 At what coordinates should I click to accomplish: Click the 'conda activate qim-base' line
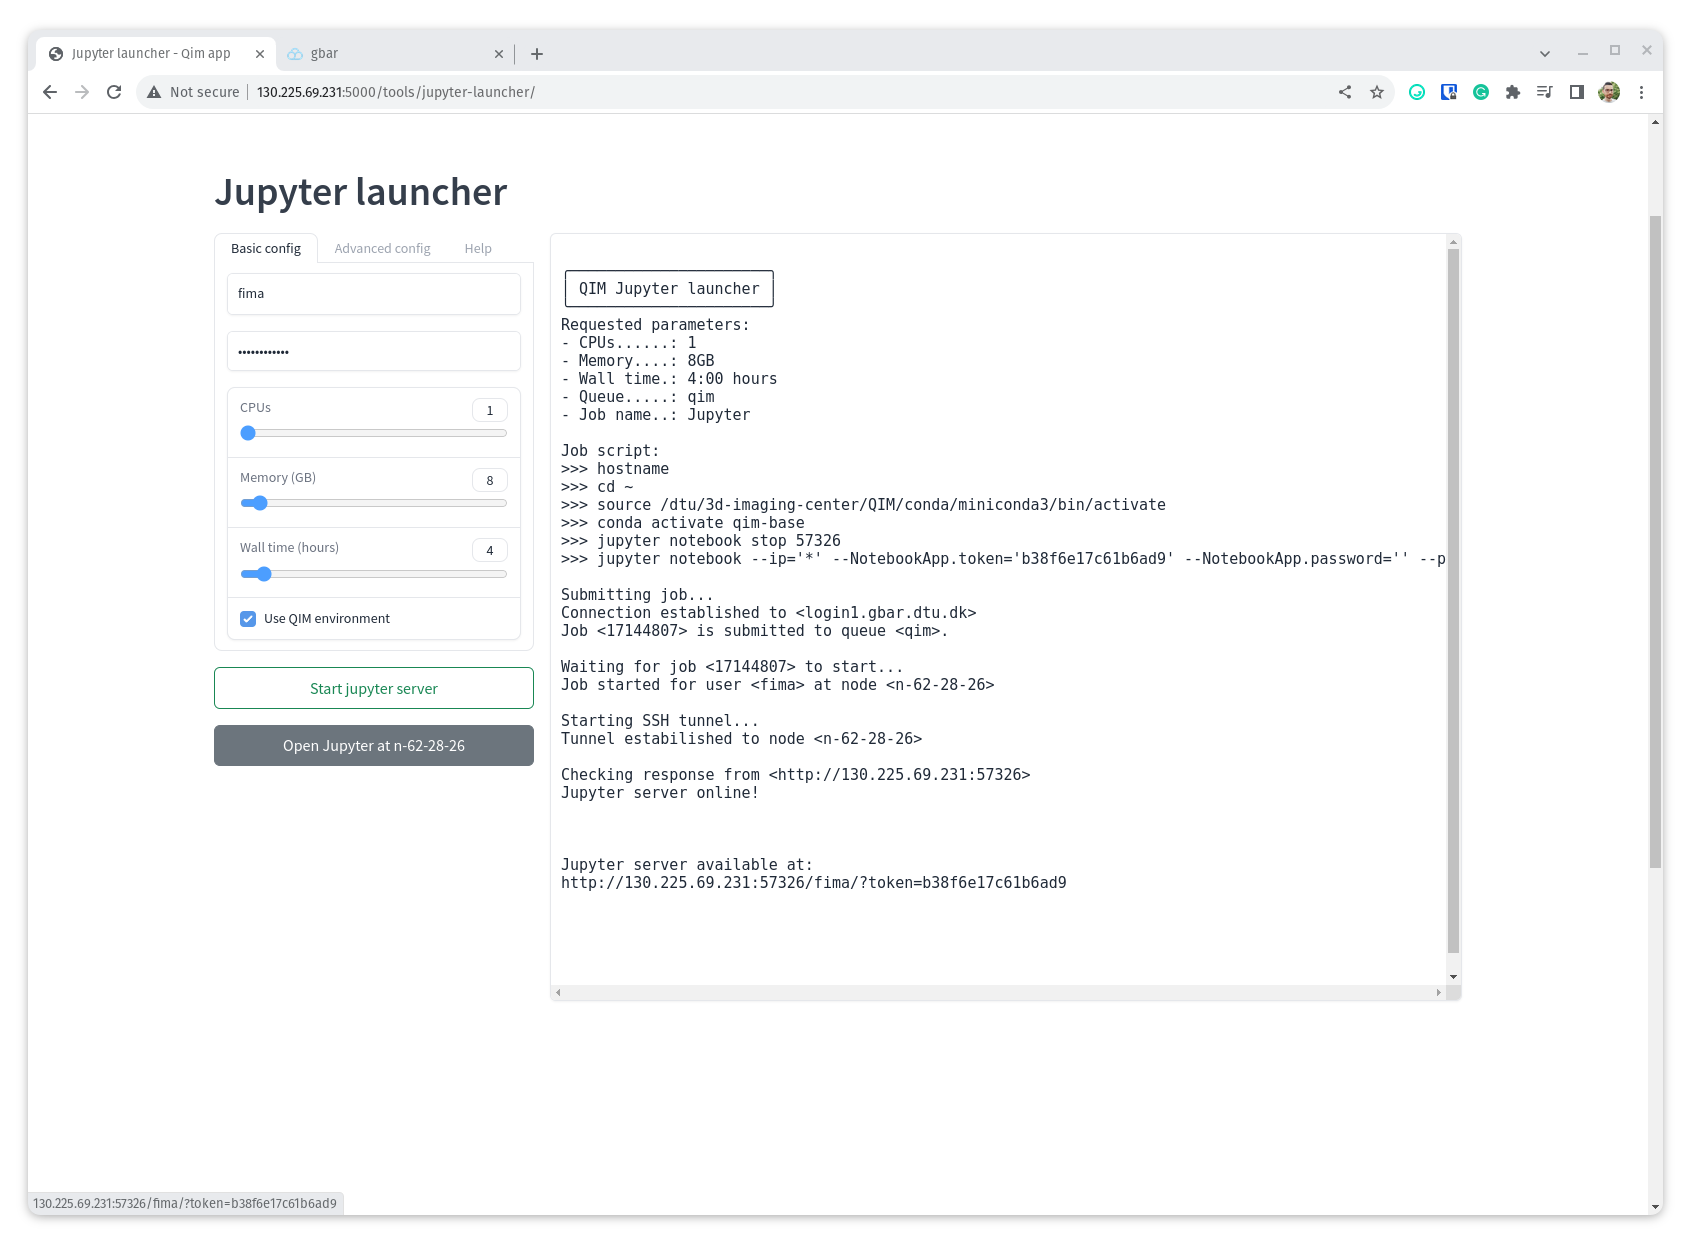point(683,523)
